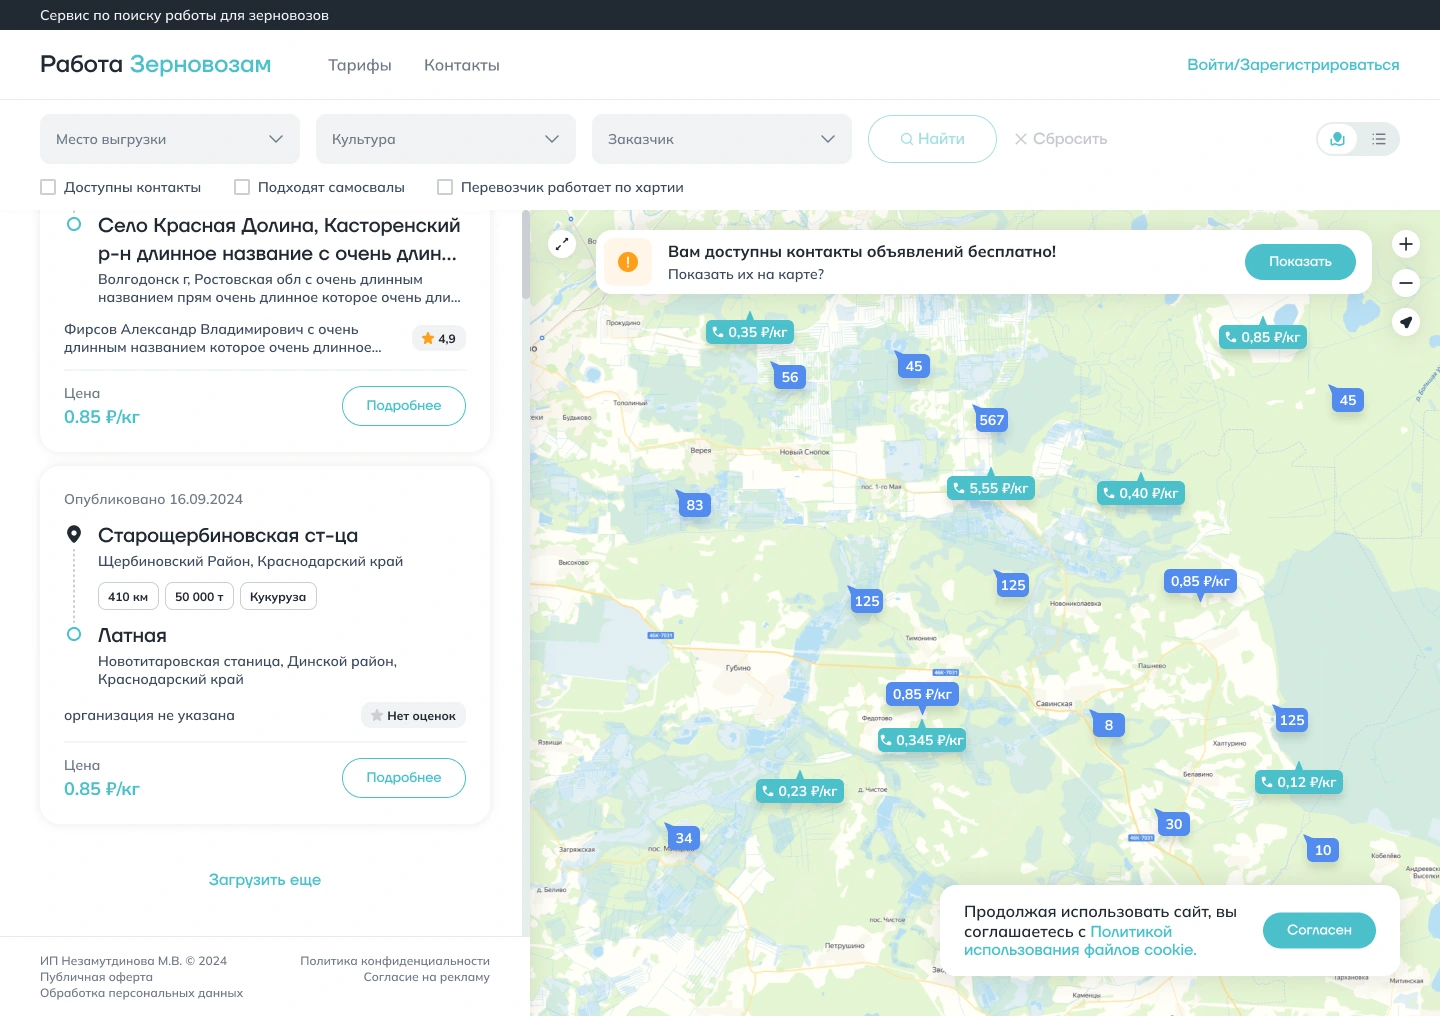The height and width of the screenshot is (1016, 1440).
Task: Click Показать in contacts banner
Action: coord(1300,262)
